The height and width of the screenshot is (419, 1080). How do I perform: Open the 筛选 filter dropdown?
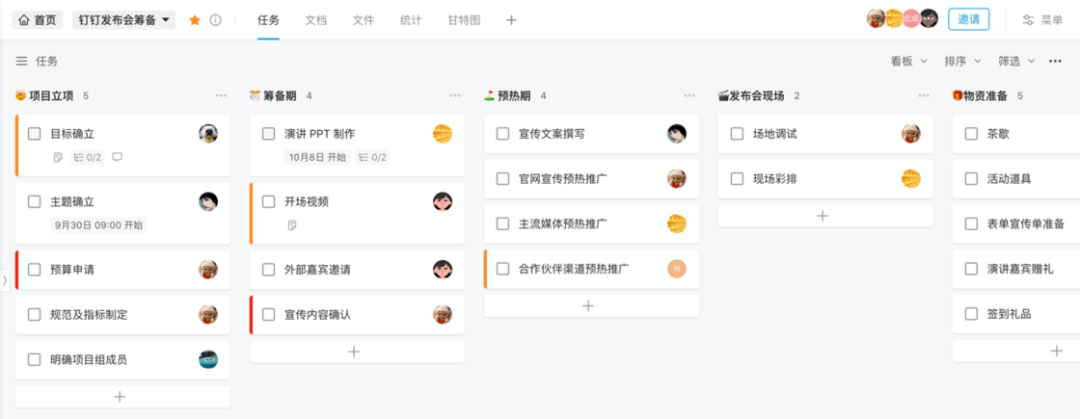click(1017, 61)
